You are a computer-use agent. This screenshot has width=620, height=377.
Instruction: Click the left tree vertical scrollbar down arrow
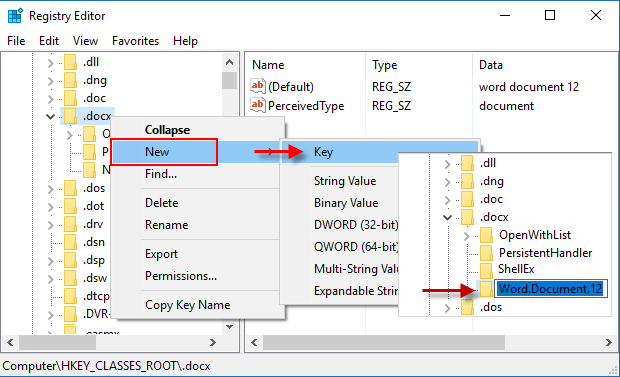point(229,326)
